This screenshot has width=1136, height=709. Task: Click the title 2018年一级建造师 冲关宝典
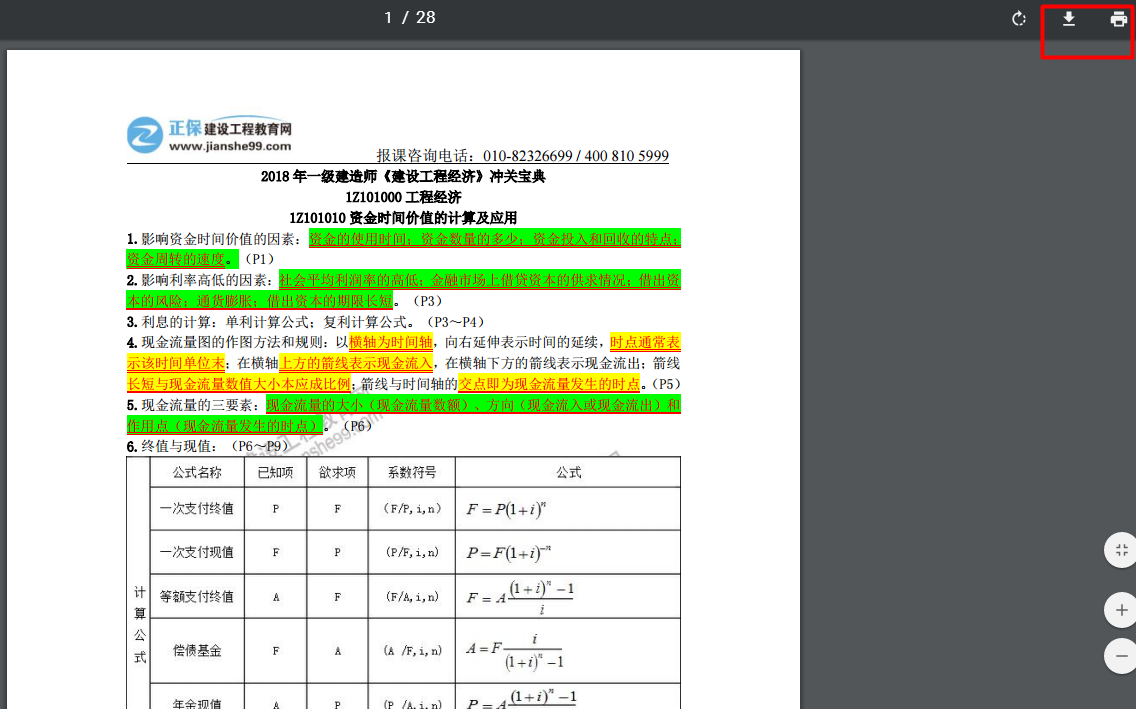[402, 177]
